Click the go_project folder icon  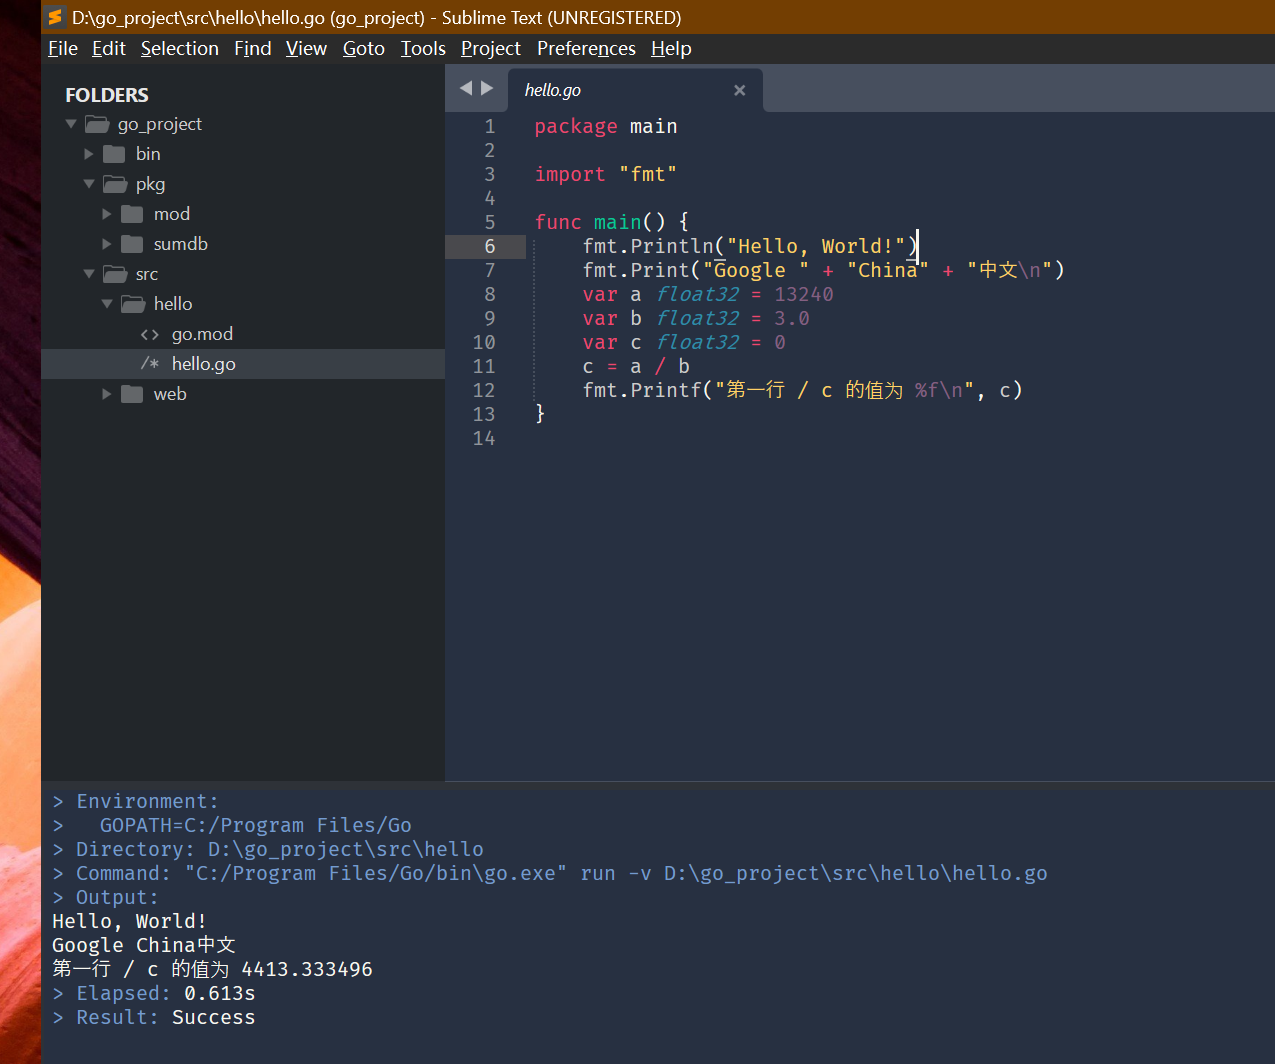[x=97, y=124]
